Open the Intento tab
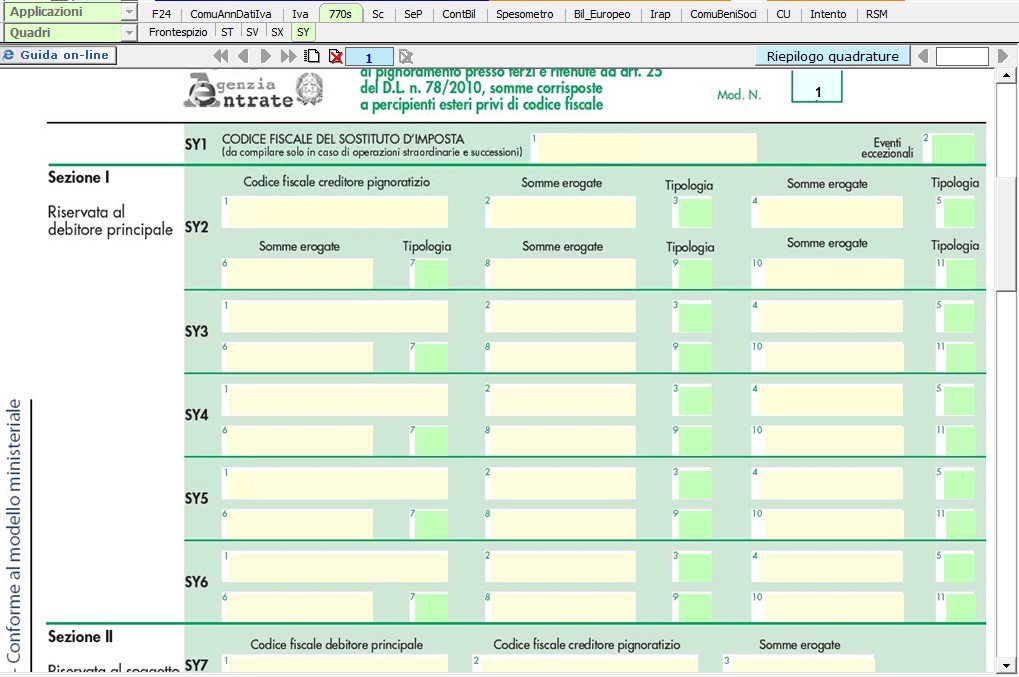Screen dimensions: 1019x677 828,14
